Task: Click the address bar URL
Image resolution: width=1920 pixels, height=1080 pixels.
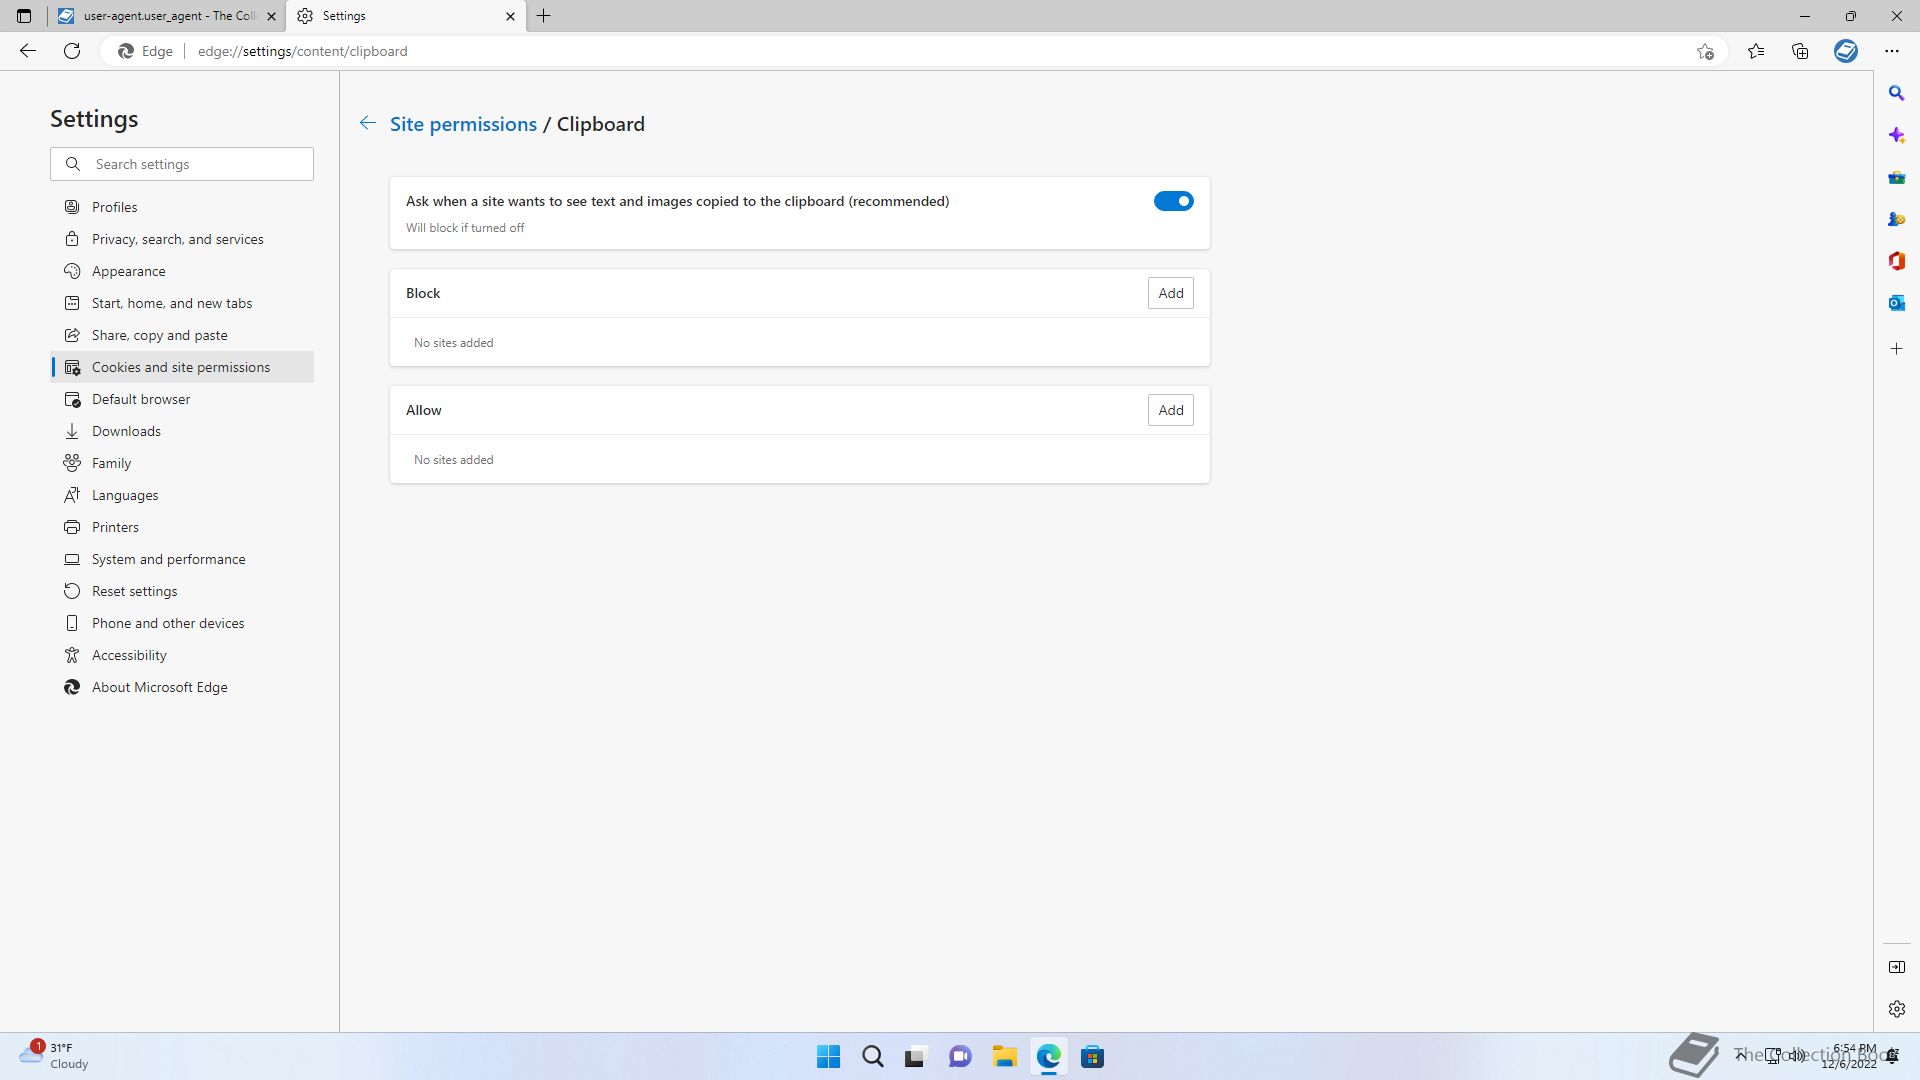Action: tap(302, 51)
